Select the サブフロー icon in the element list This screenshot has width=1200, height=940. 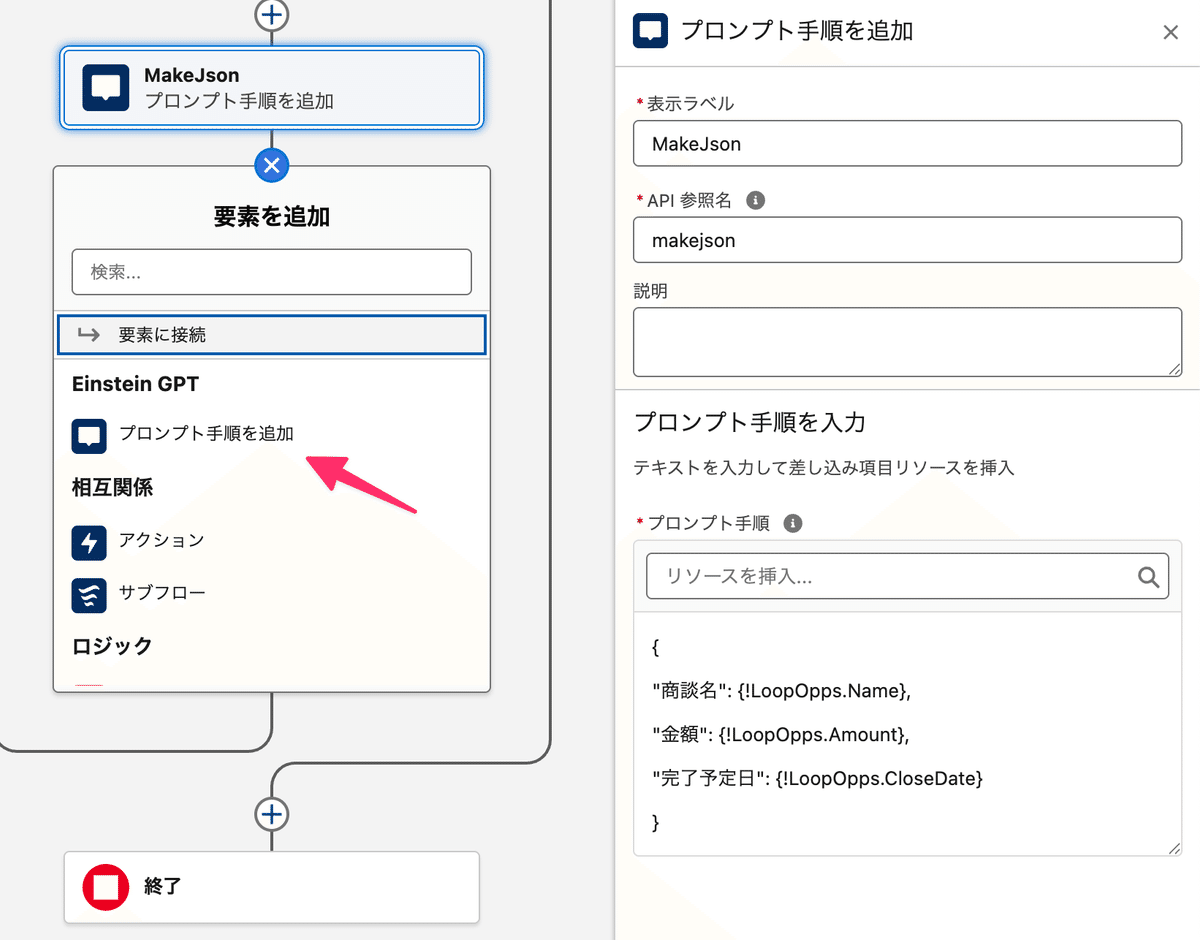(x=87, y=595)
